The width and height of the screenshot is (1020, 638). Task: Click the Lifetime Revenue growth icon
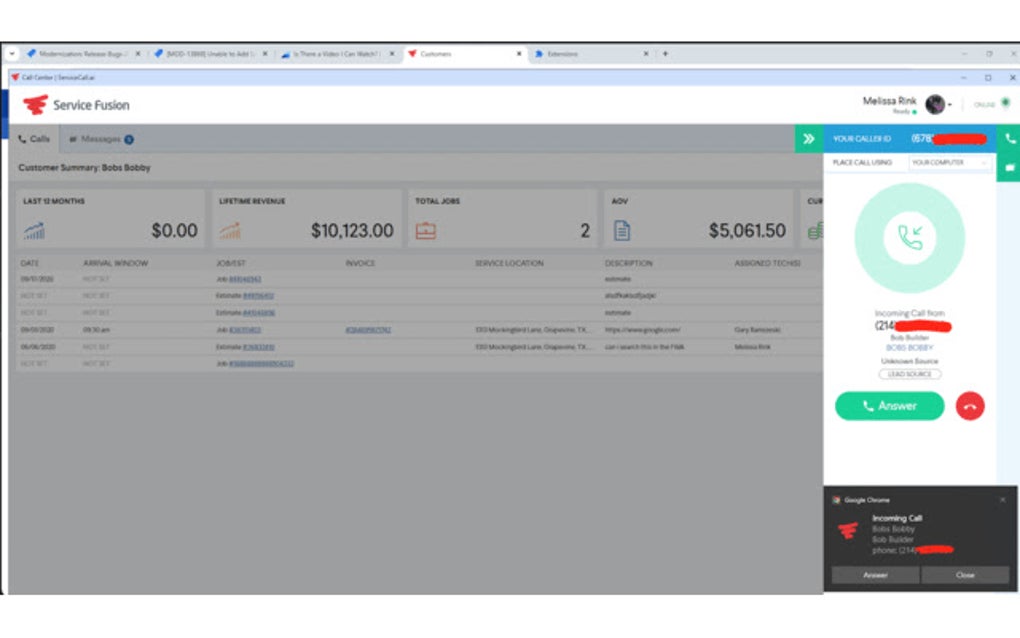click(229, 231)
